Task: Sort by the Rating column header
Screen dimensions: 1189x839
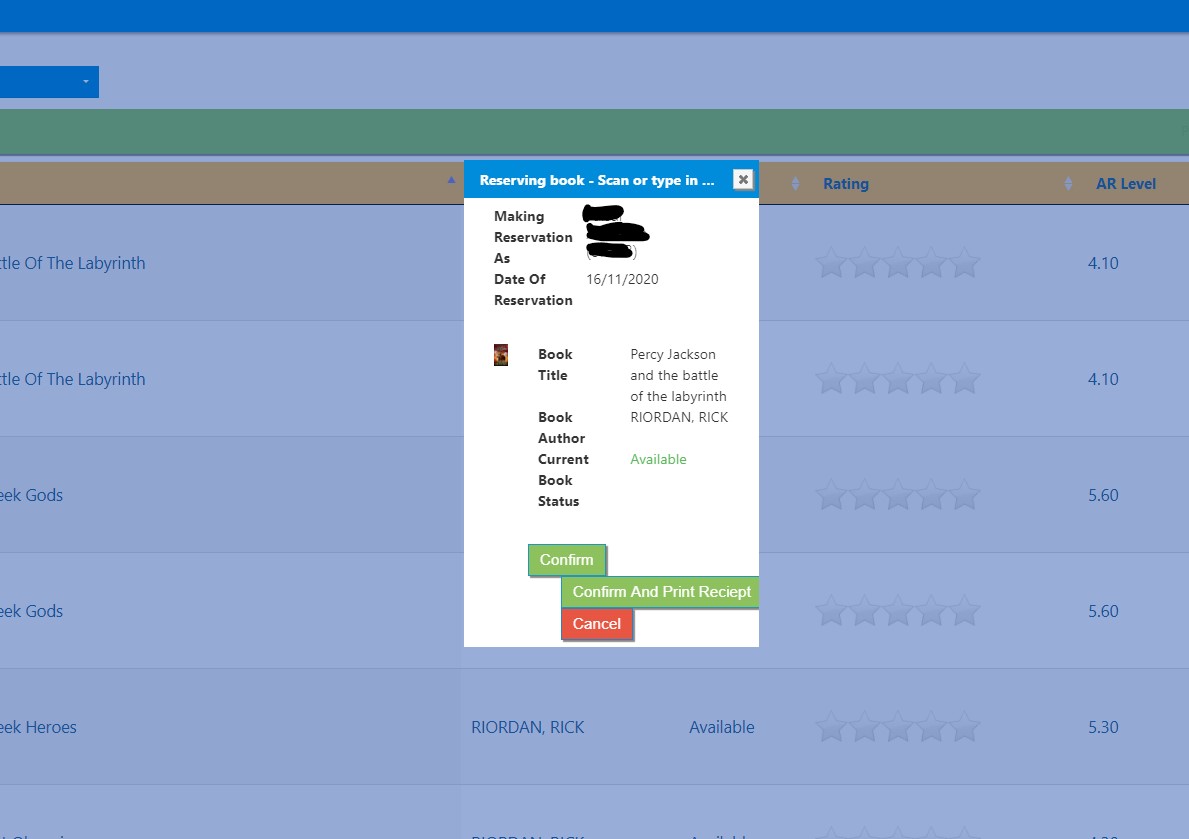Action: pos(845,184)
